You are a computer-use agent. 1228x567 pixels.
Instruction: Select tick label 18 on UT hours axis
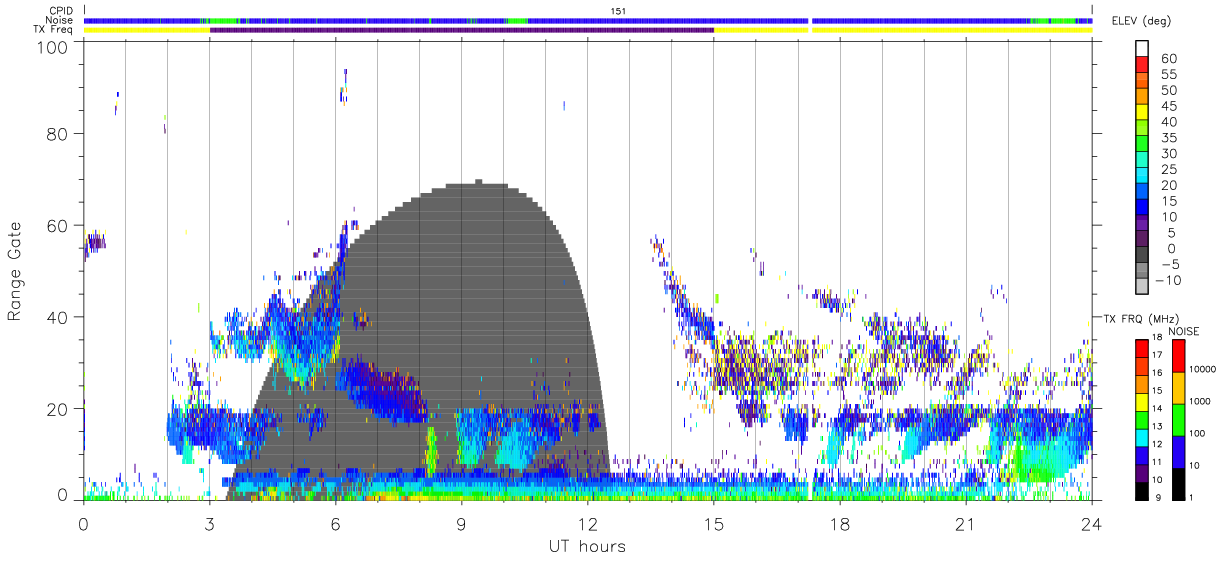[839, 523]
